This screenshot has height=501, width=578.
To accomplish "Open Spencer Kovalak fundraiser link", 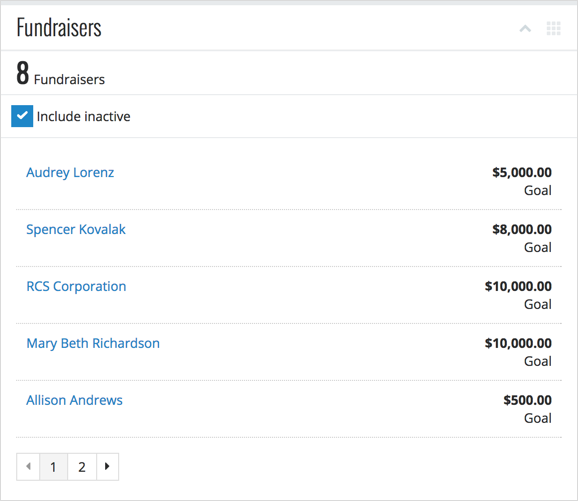I will click(76, 229).
